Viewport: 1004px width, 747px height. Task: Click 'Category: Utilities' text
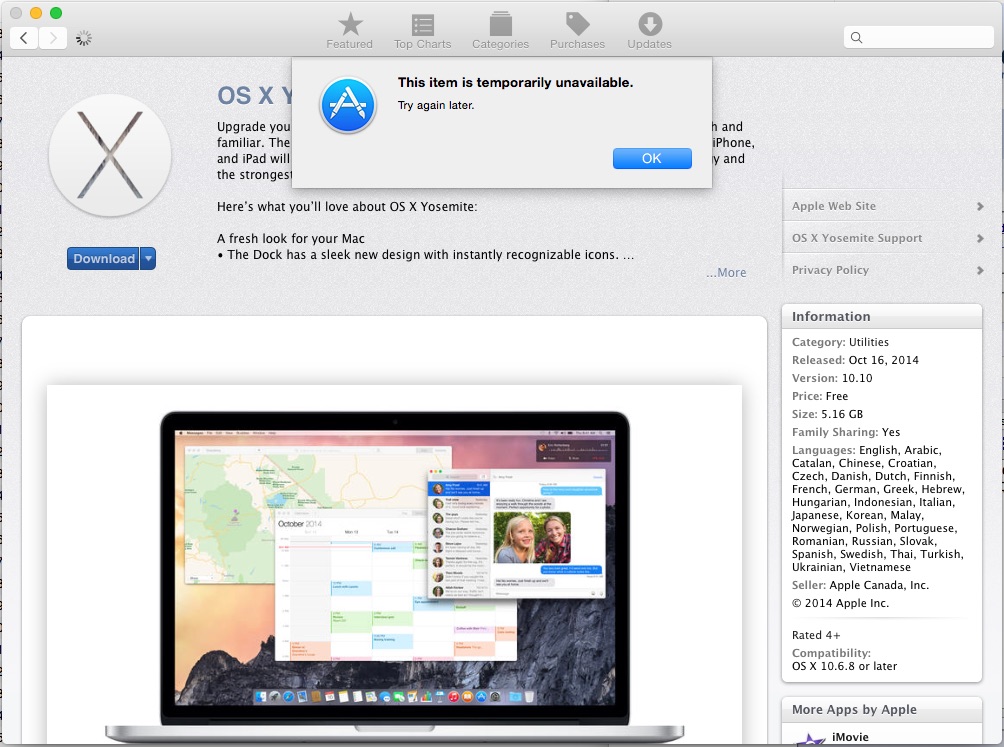[840, 342]
